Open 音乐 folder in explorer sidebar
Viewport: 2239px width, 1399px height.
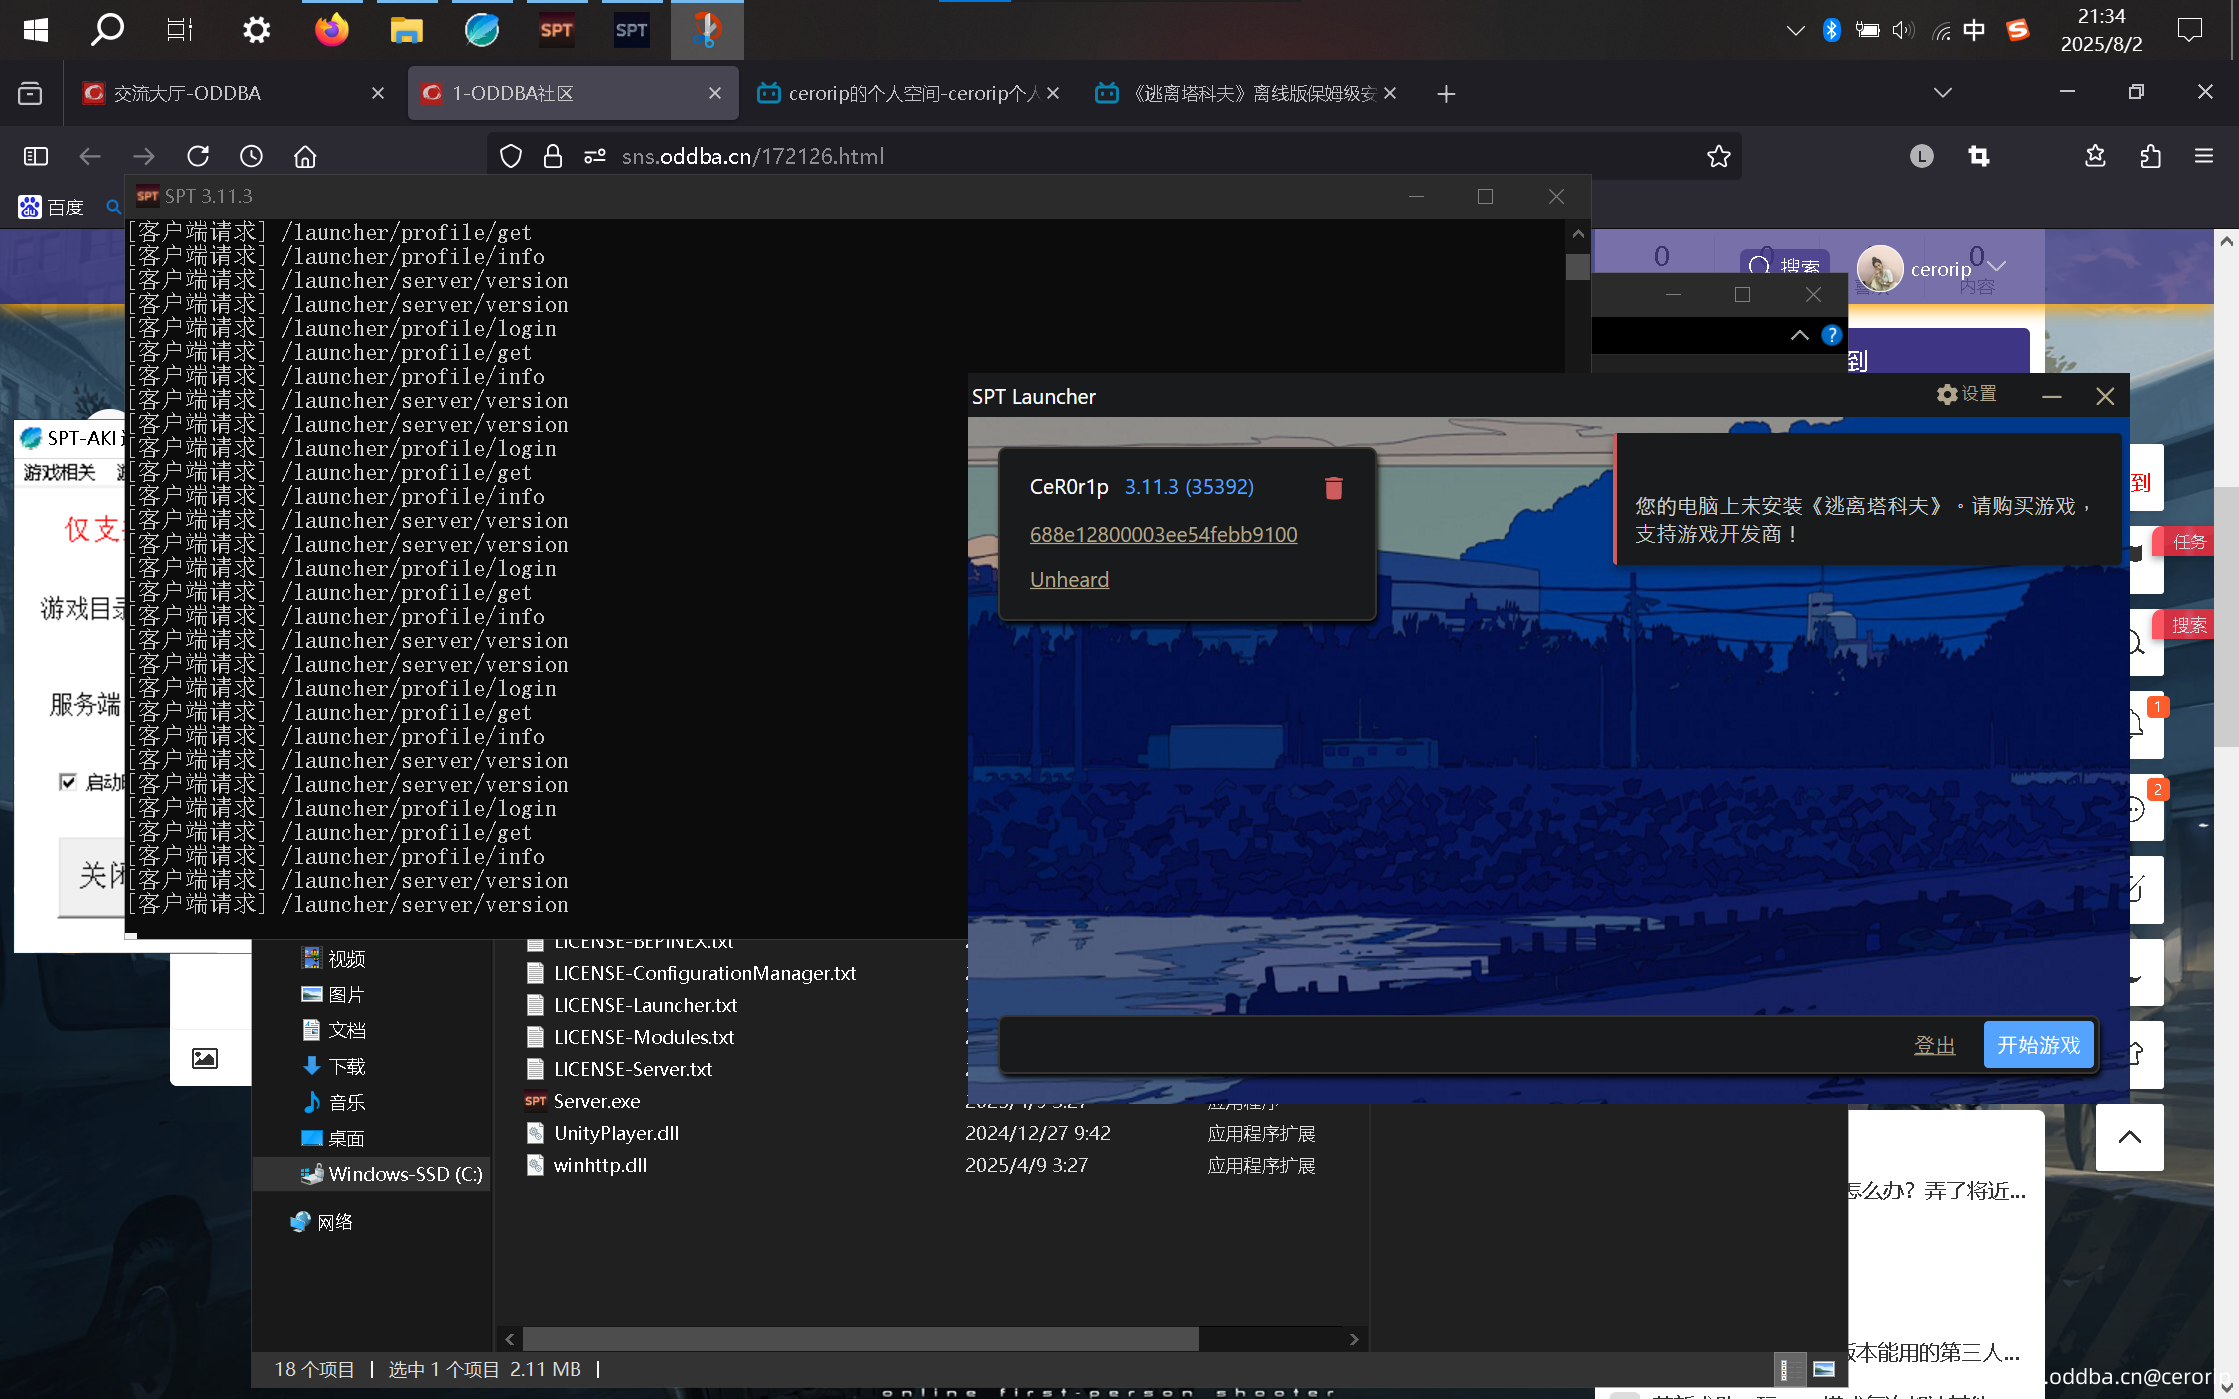pos(334,1102)
